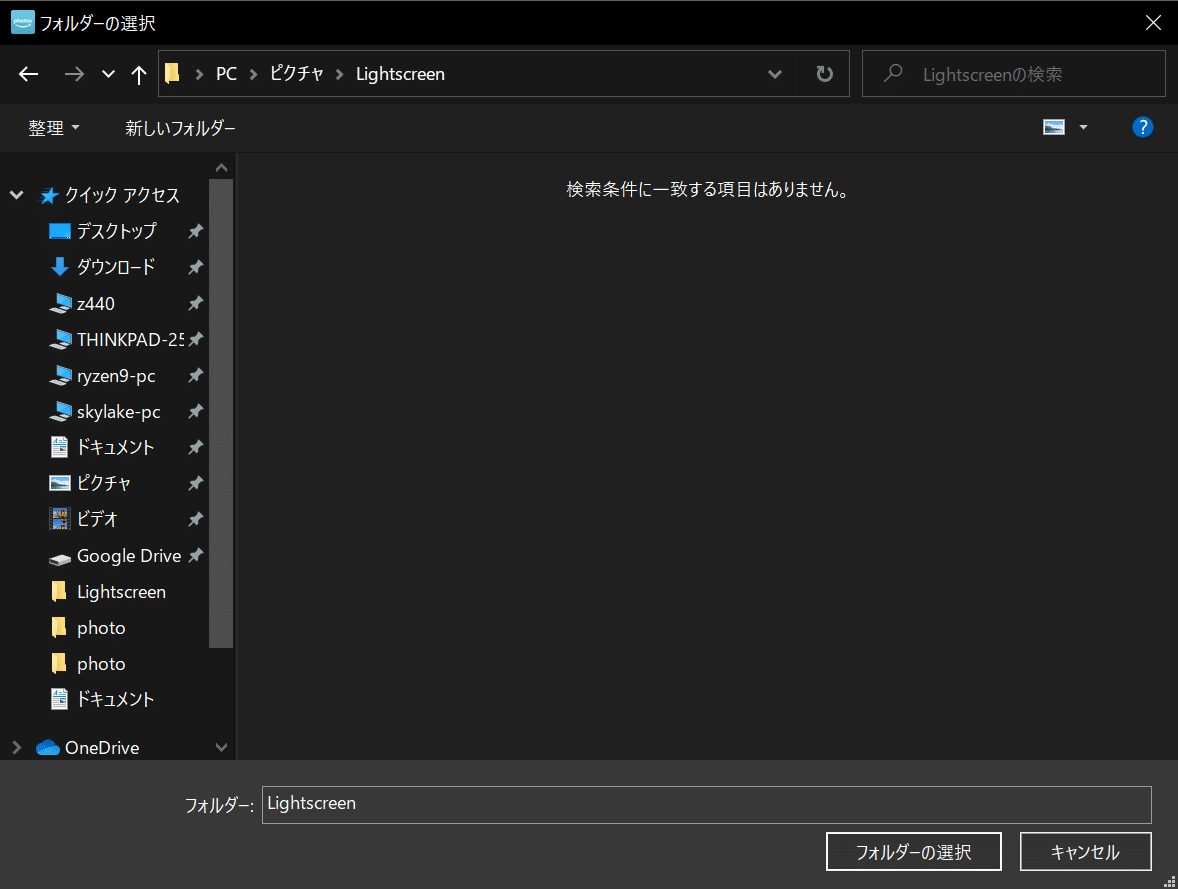The image size is (1178, 889).
Task: Open ビデオ in quick access
Action: (x=97, y=519)
